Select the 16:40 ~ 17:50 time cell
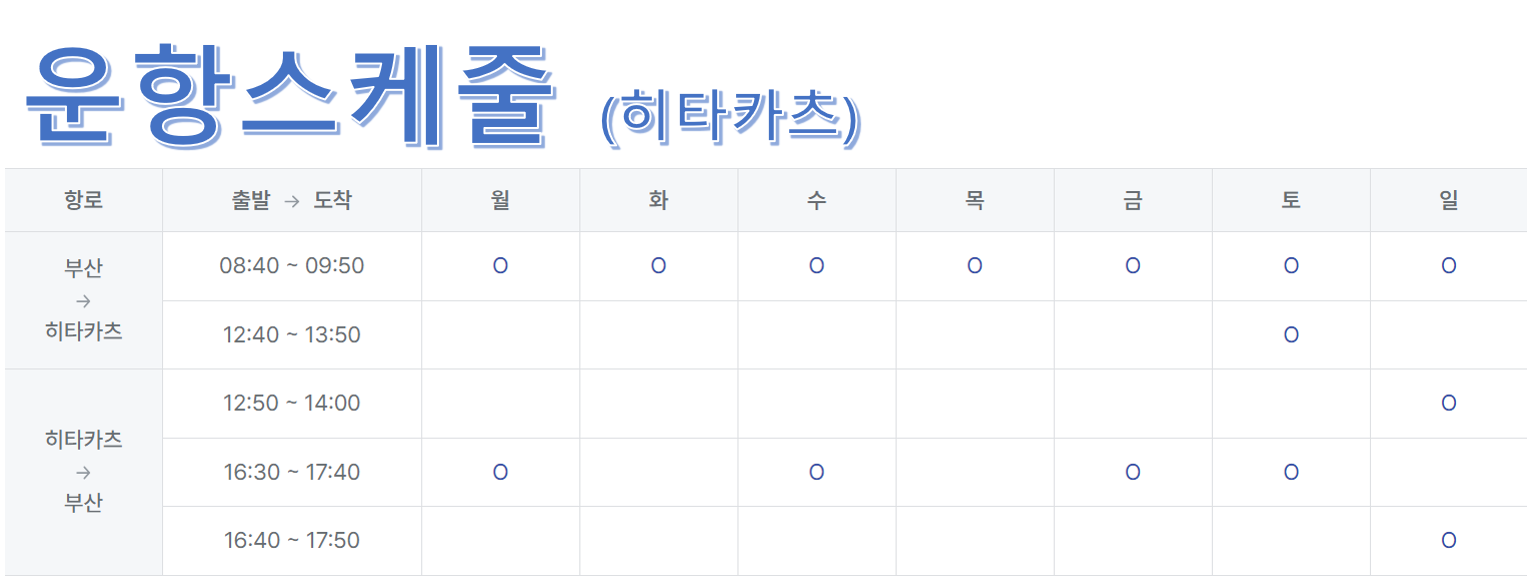This screenshot has width=1528, height=582. pyautogui.click(x=292, y=541)
